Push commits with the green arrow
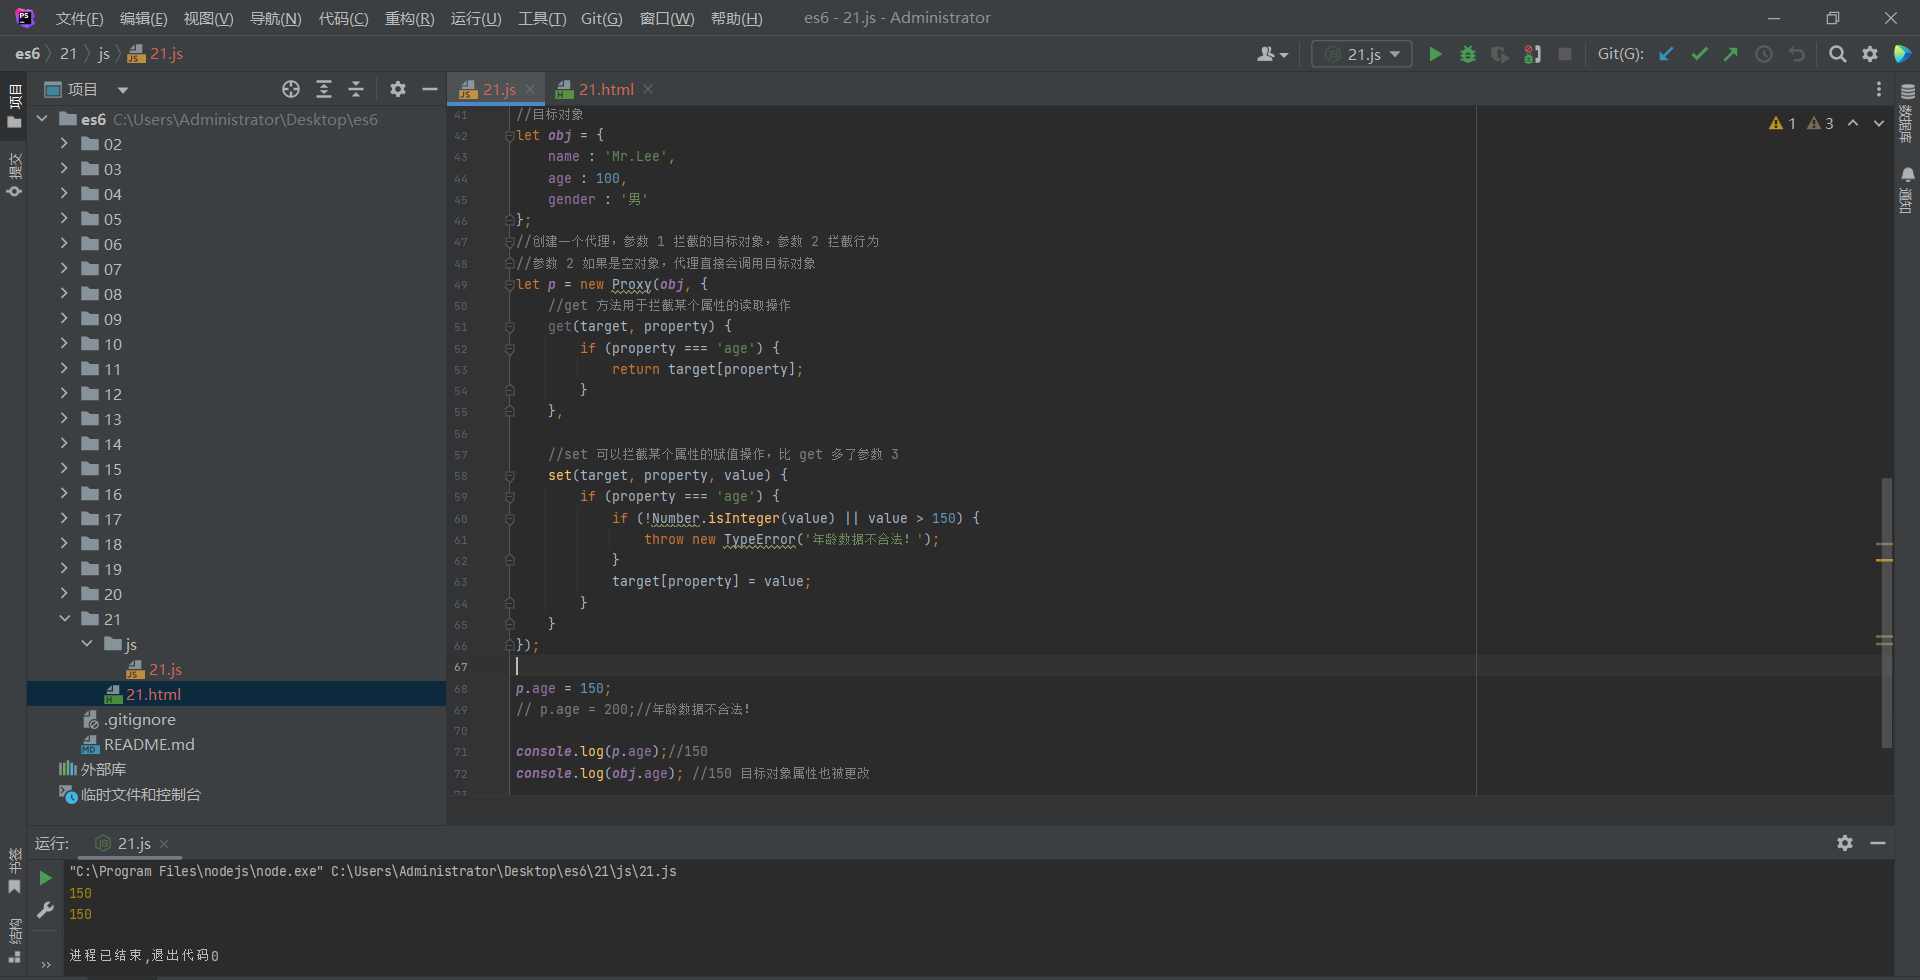Image resolution: width=1920 pixels, height=980 pixels. (x=1731, y=54)
